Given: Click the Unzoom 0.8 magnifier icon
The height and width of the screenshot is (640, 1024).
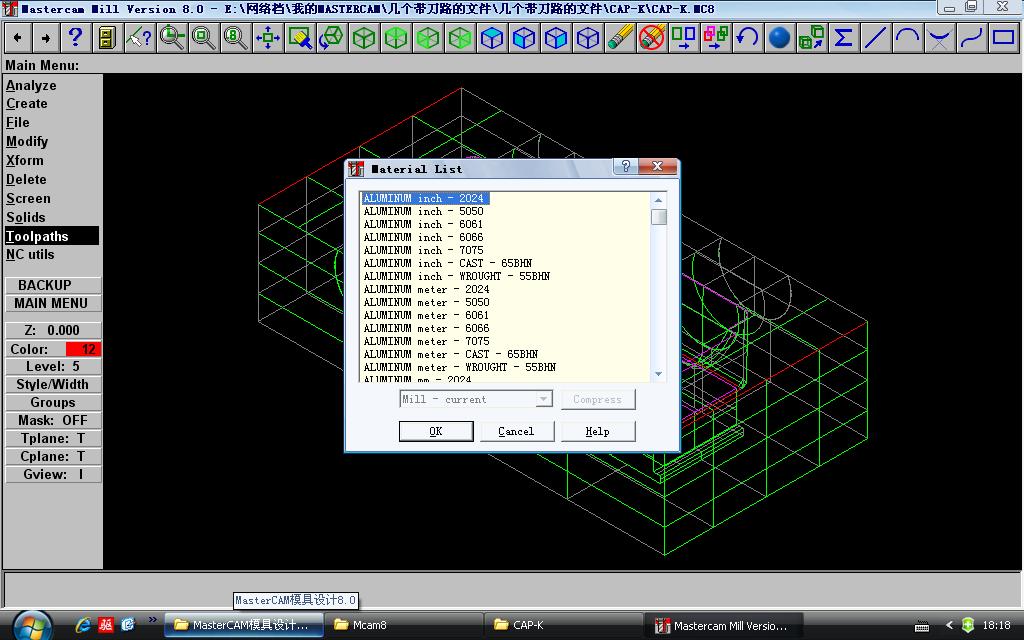Looking at the screenshot, I should [235, 38].
